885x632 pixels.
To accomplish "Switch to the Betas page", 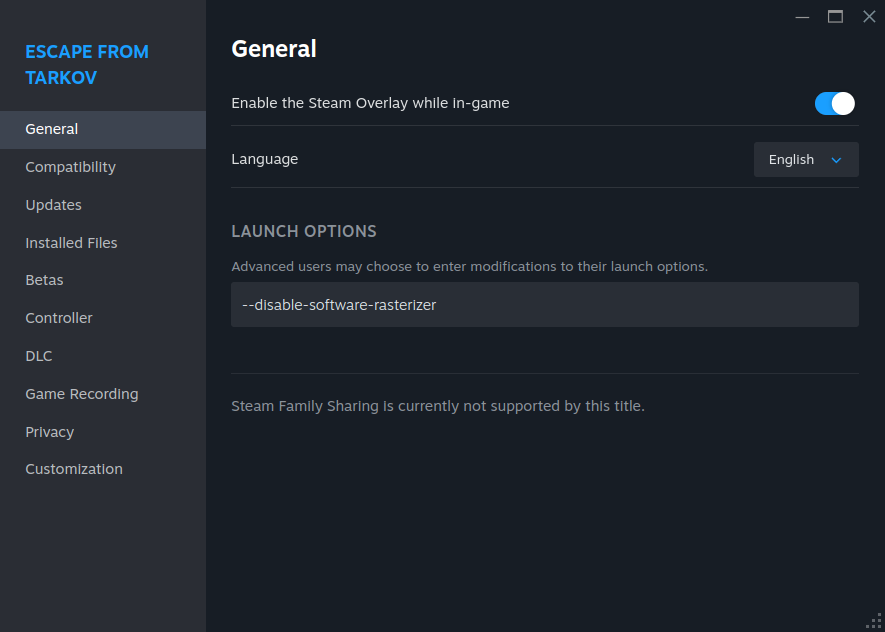I will pyautogui.click(x=44, y=280).
